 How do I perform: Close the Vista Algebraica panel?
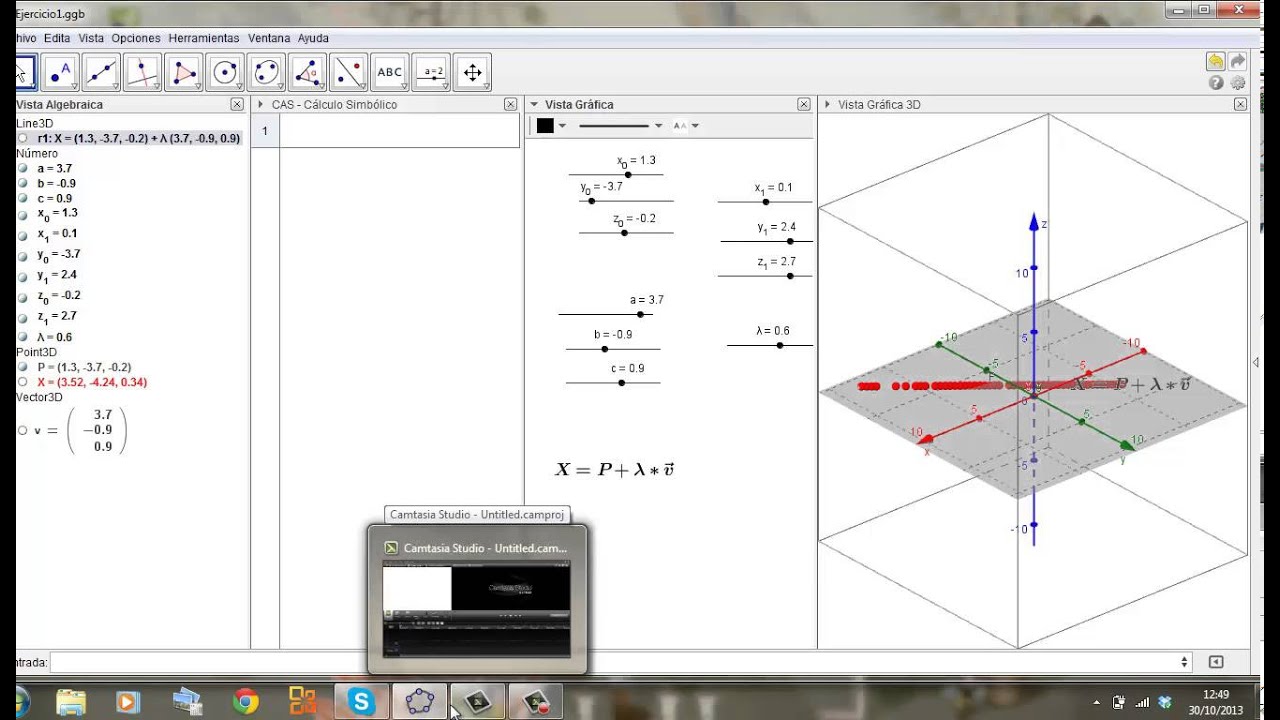tap(237, 104)
